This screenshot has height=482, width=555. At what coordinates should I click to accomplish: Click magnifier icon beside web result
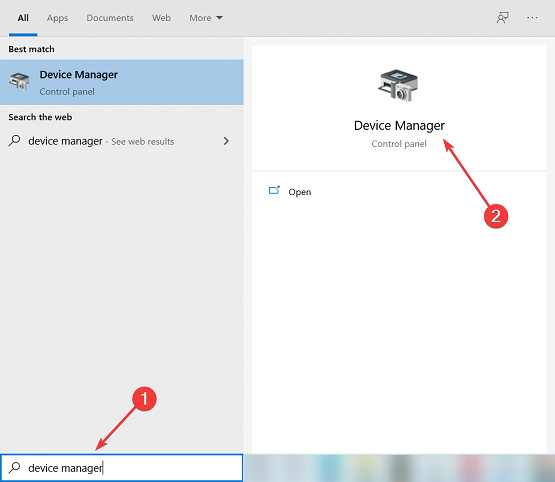15,140
